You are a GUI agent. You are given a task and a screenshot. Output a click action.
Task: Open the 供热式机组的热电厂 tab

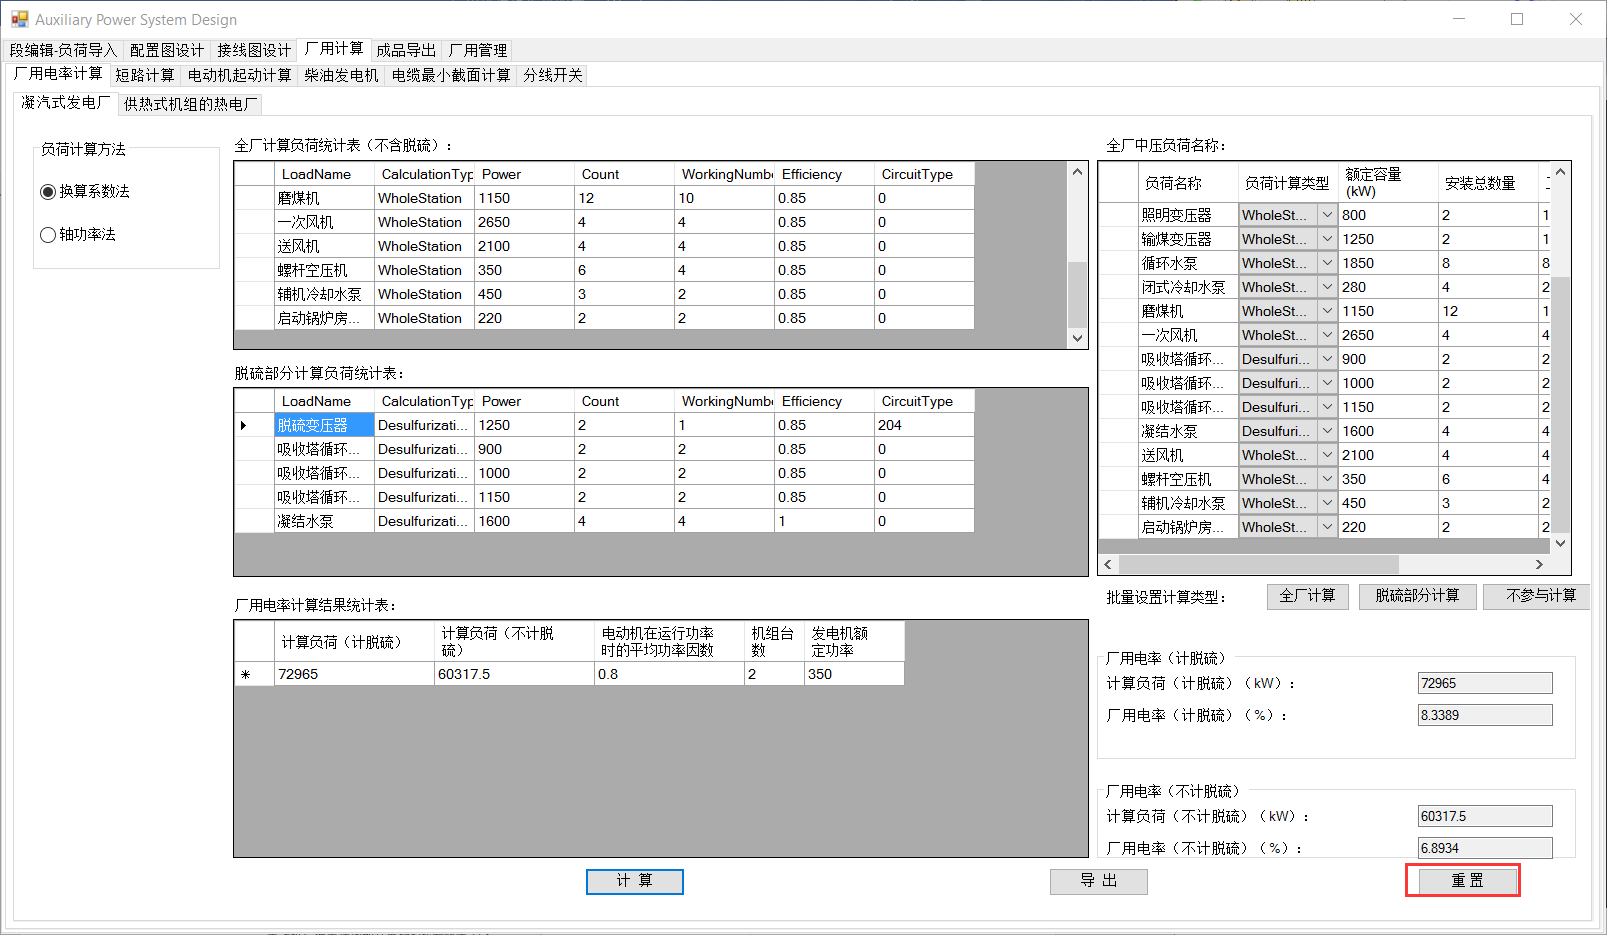click(190, 104)
